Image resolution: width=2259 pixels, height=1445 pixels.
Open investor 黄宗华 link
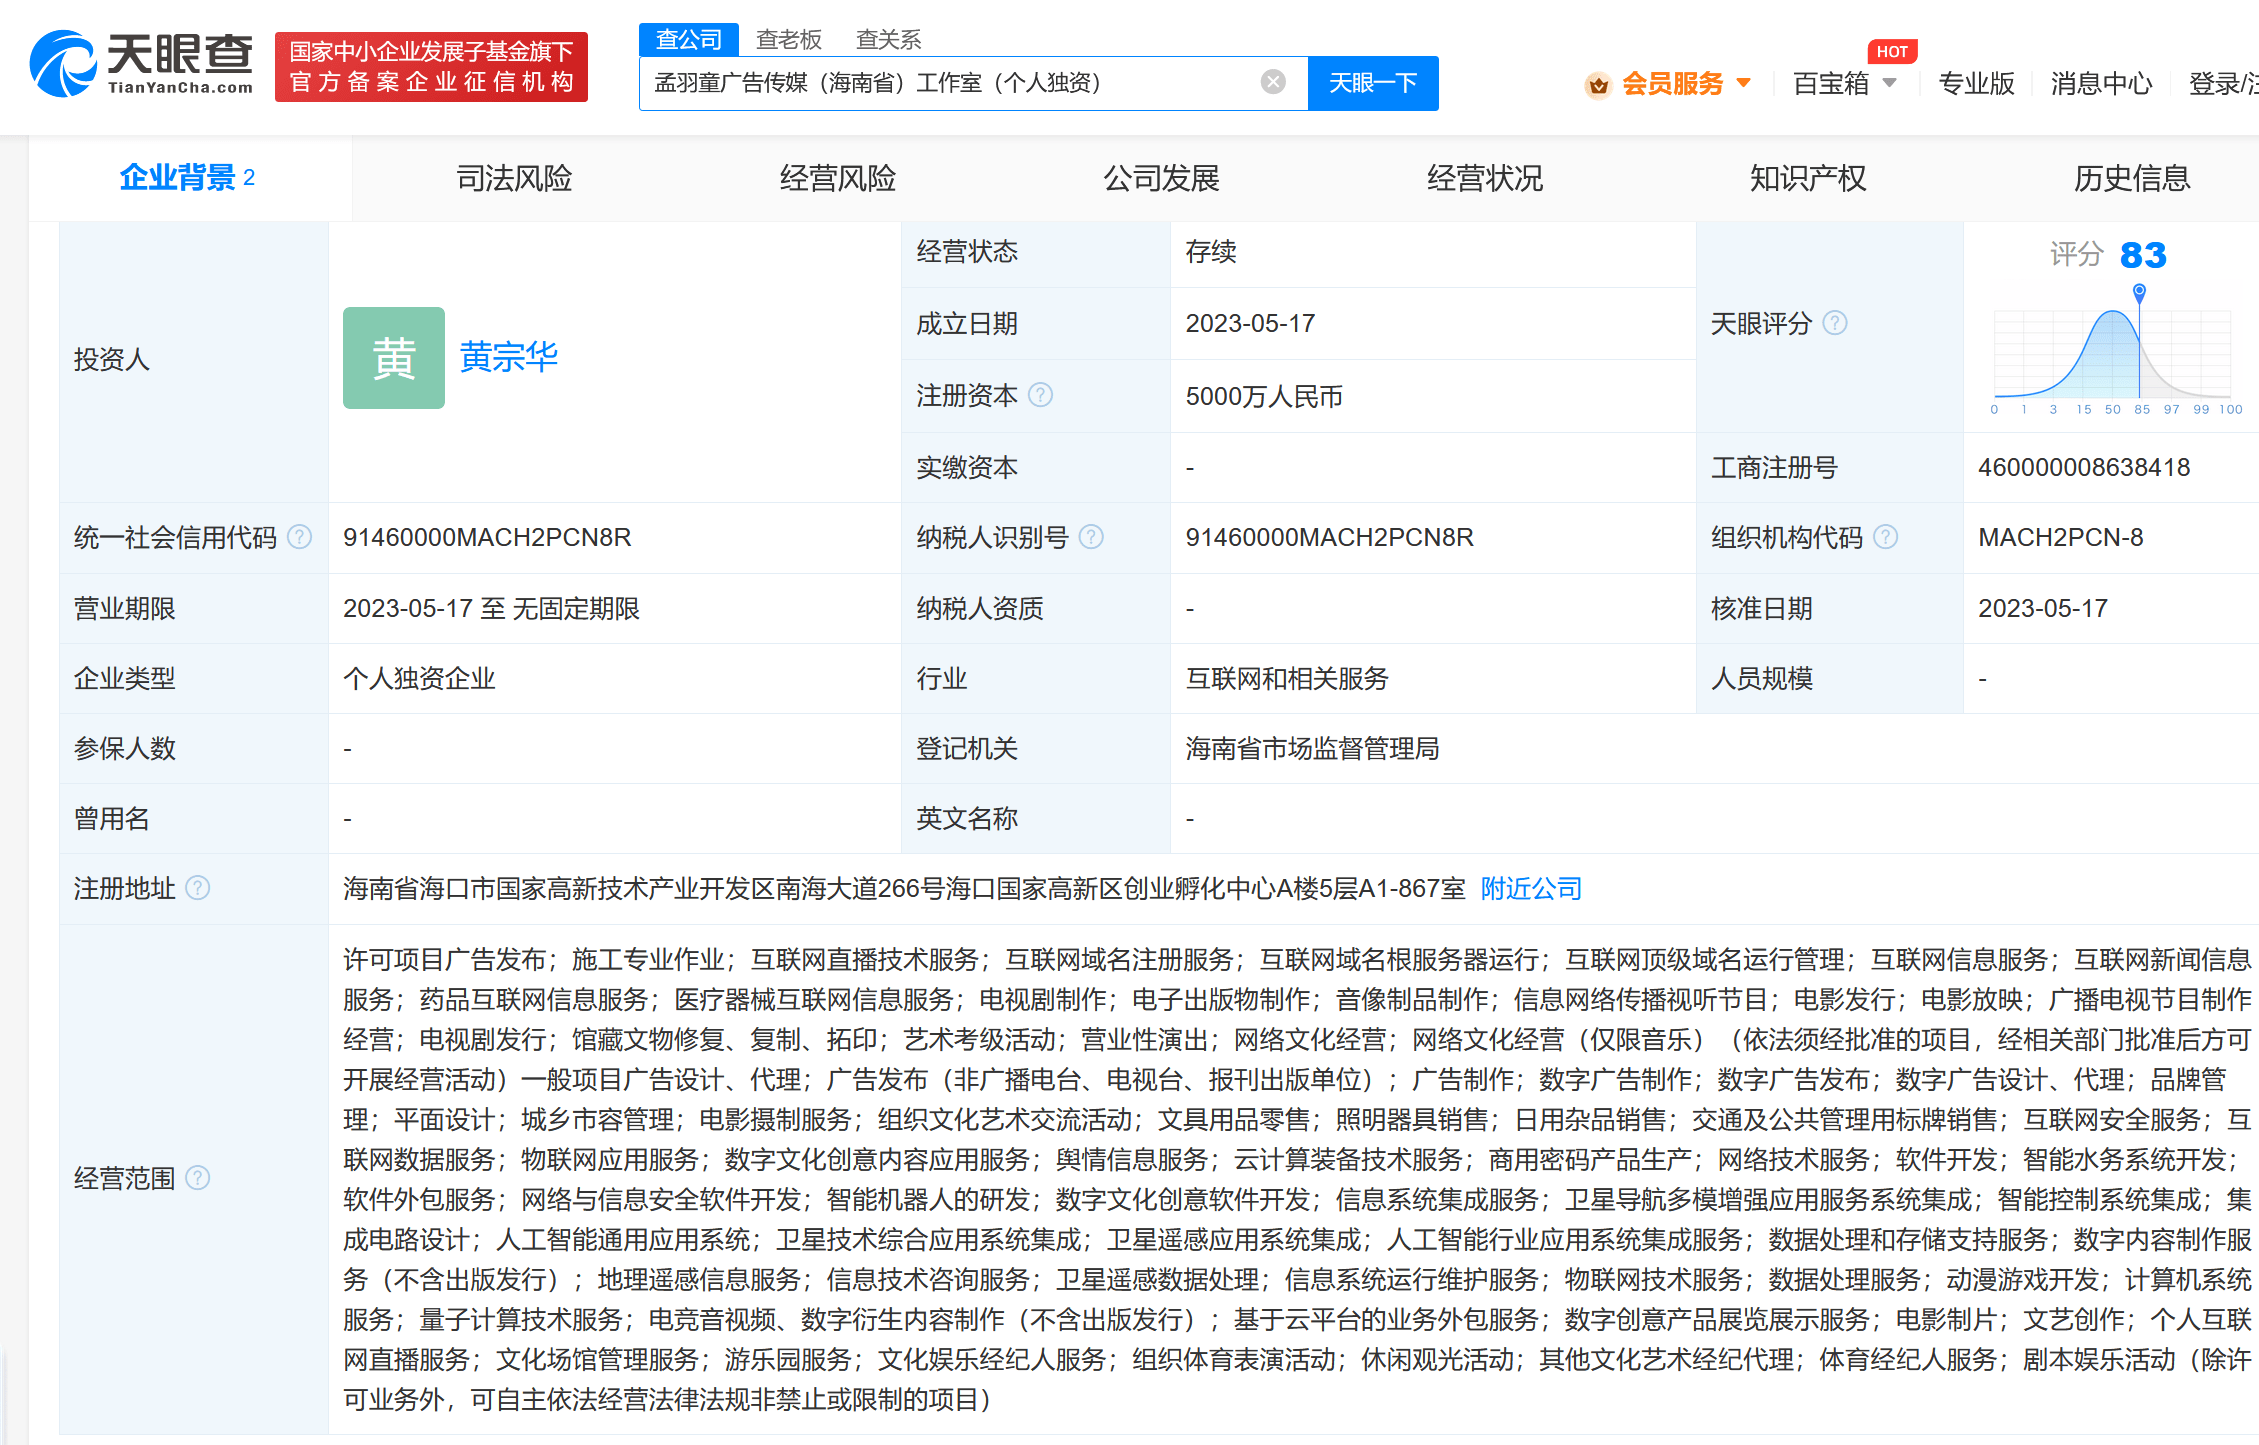(508, 357)
